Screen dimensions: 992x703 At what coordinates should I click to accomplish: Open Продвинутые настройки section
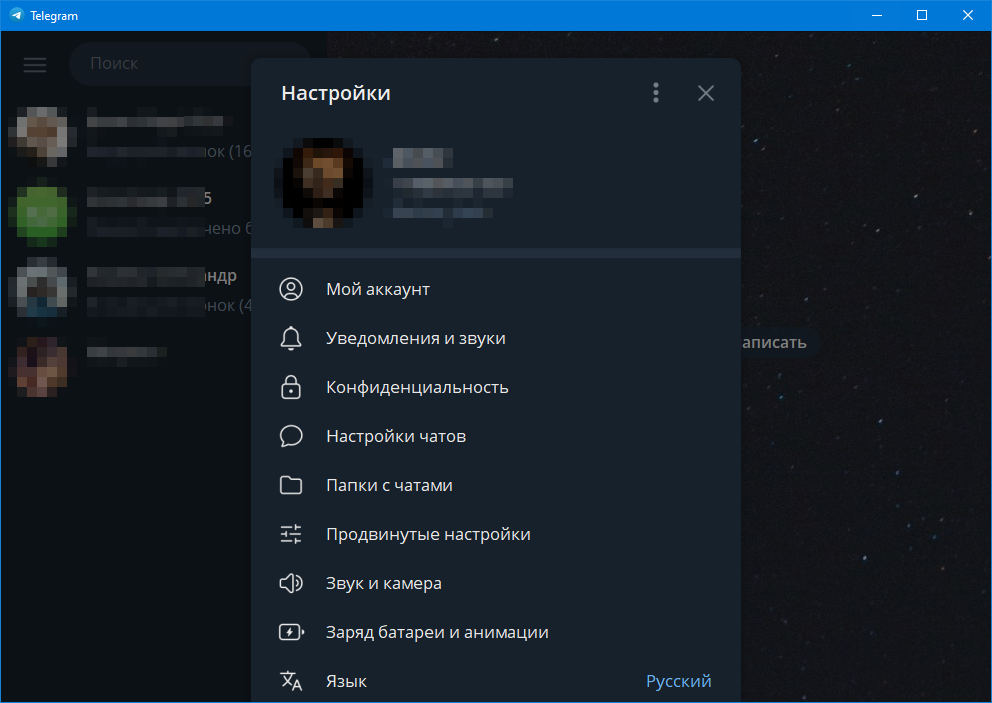[496, 534]
